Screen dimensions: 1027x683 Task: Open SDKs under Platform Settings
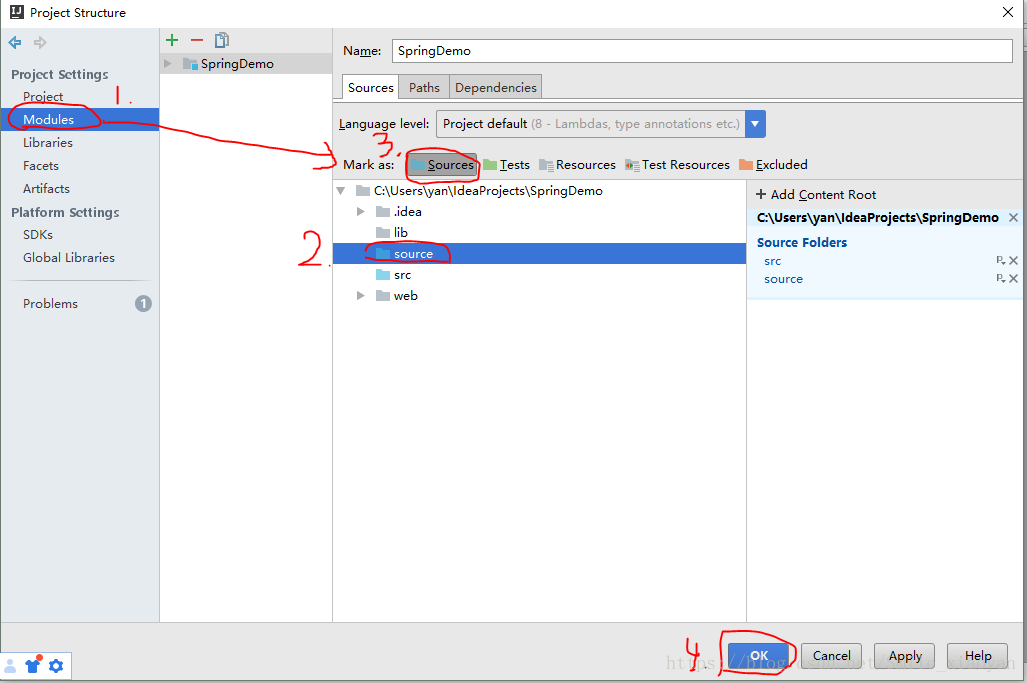point(38,234)
